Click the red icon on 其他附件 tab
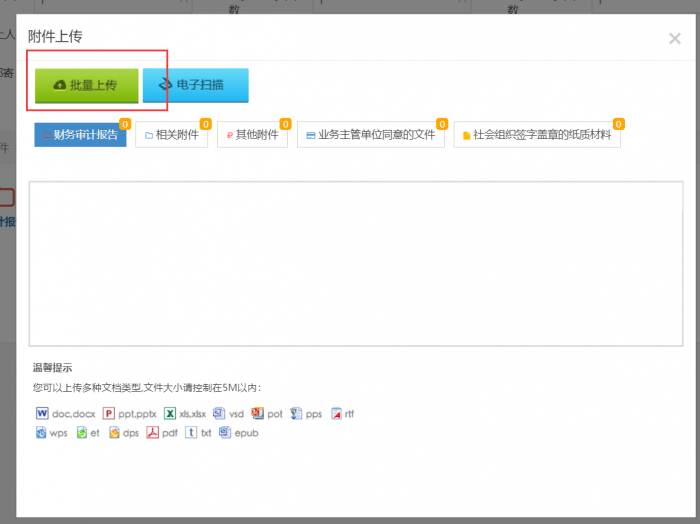The image size is (700, 524). pyautogui.click(x=229, y=135)
